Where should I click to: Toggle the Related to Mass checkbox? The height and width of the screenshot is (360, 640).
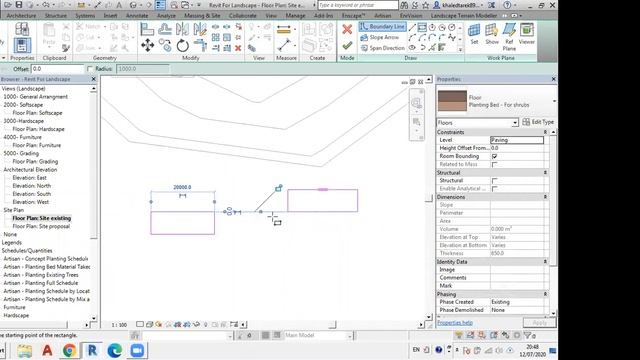pyautogui.click(x=494, y=164)
